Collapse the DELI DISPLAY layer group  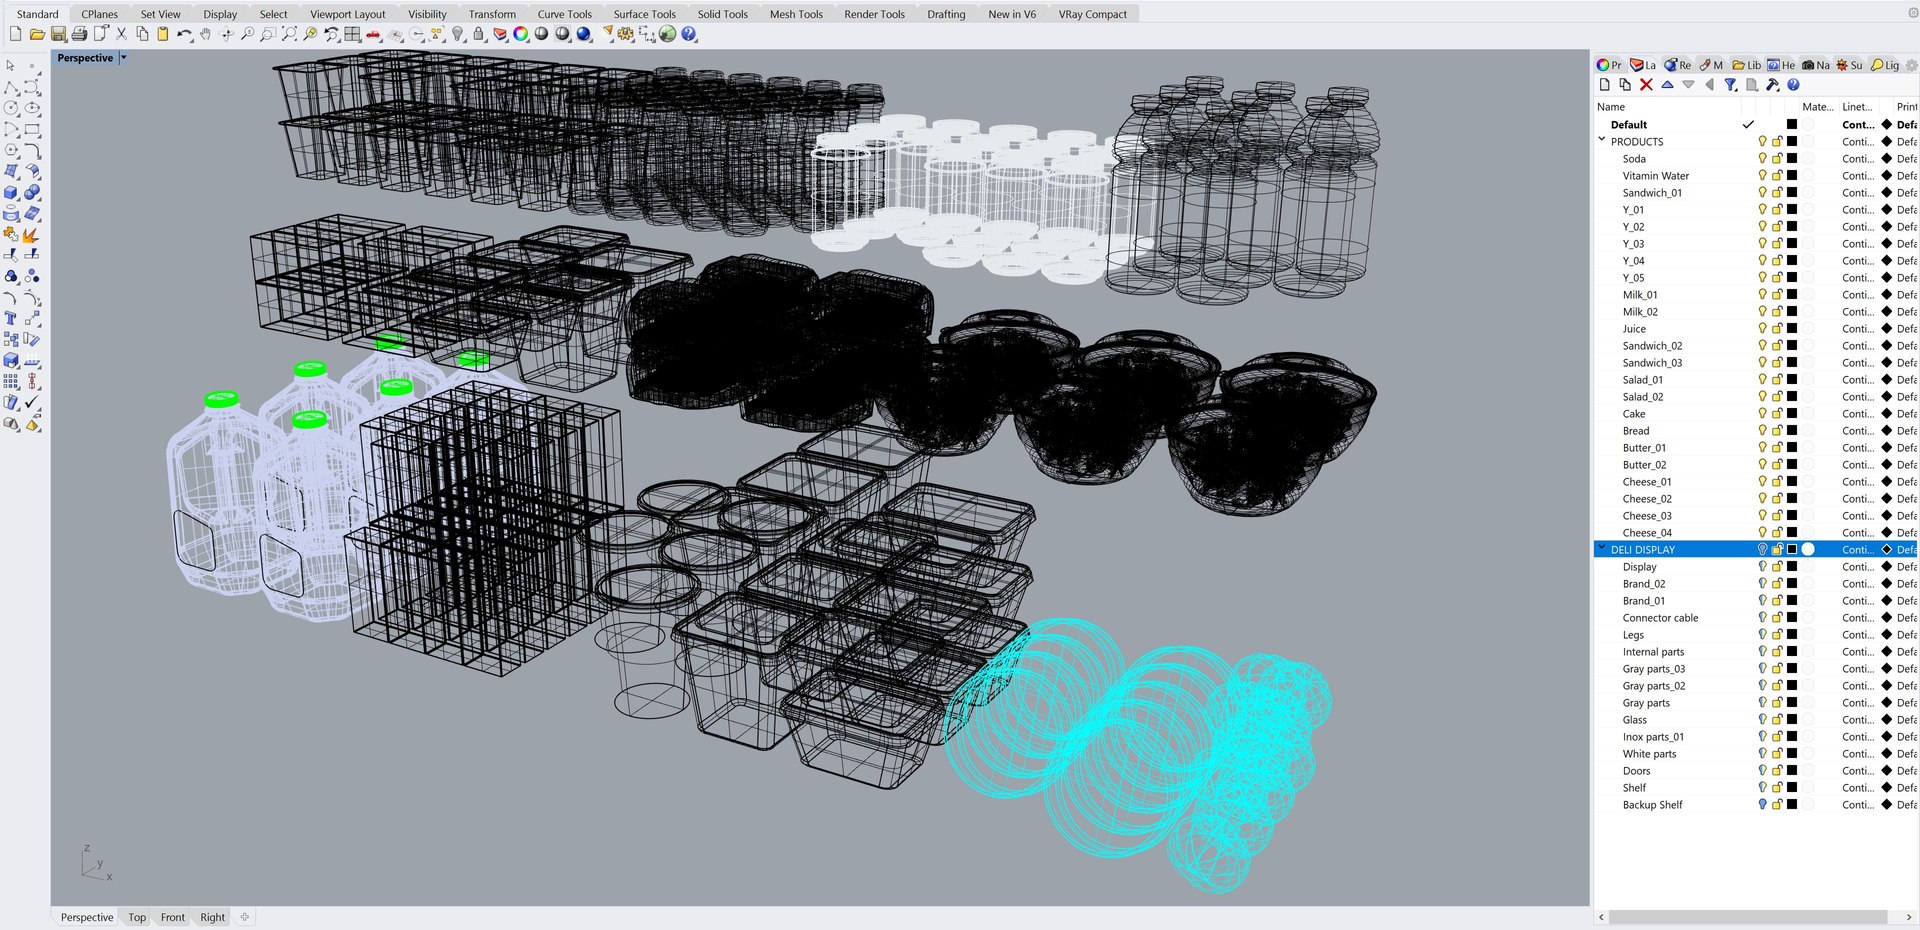click(1602, 549)
